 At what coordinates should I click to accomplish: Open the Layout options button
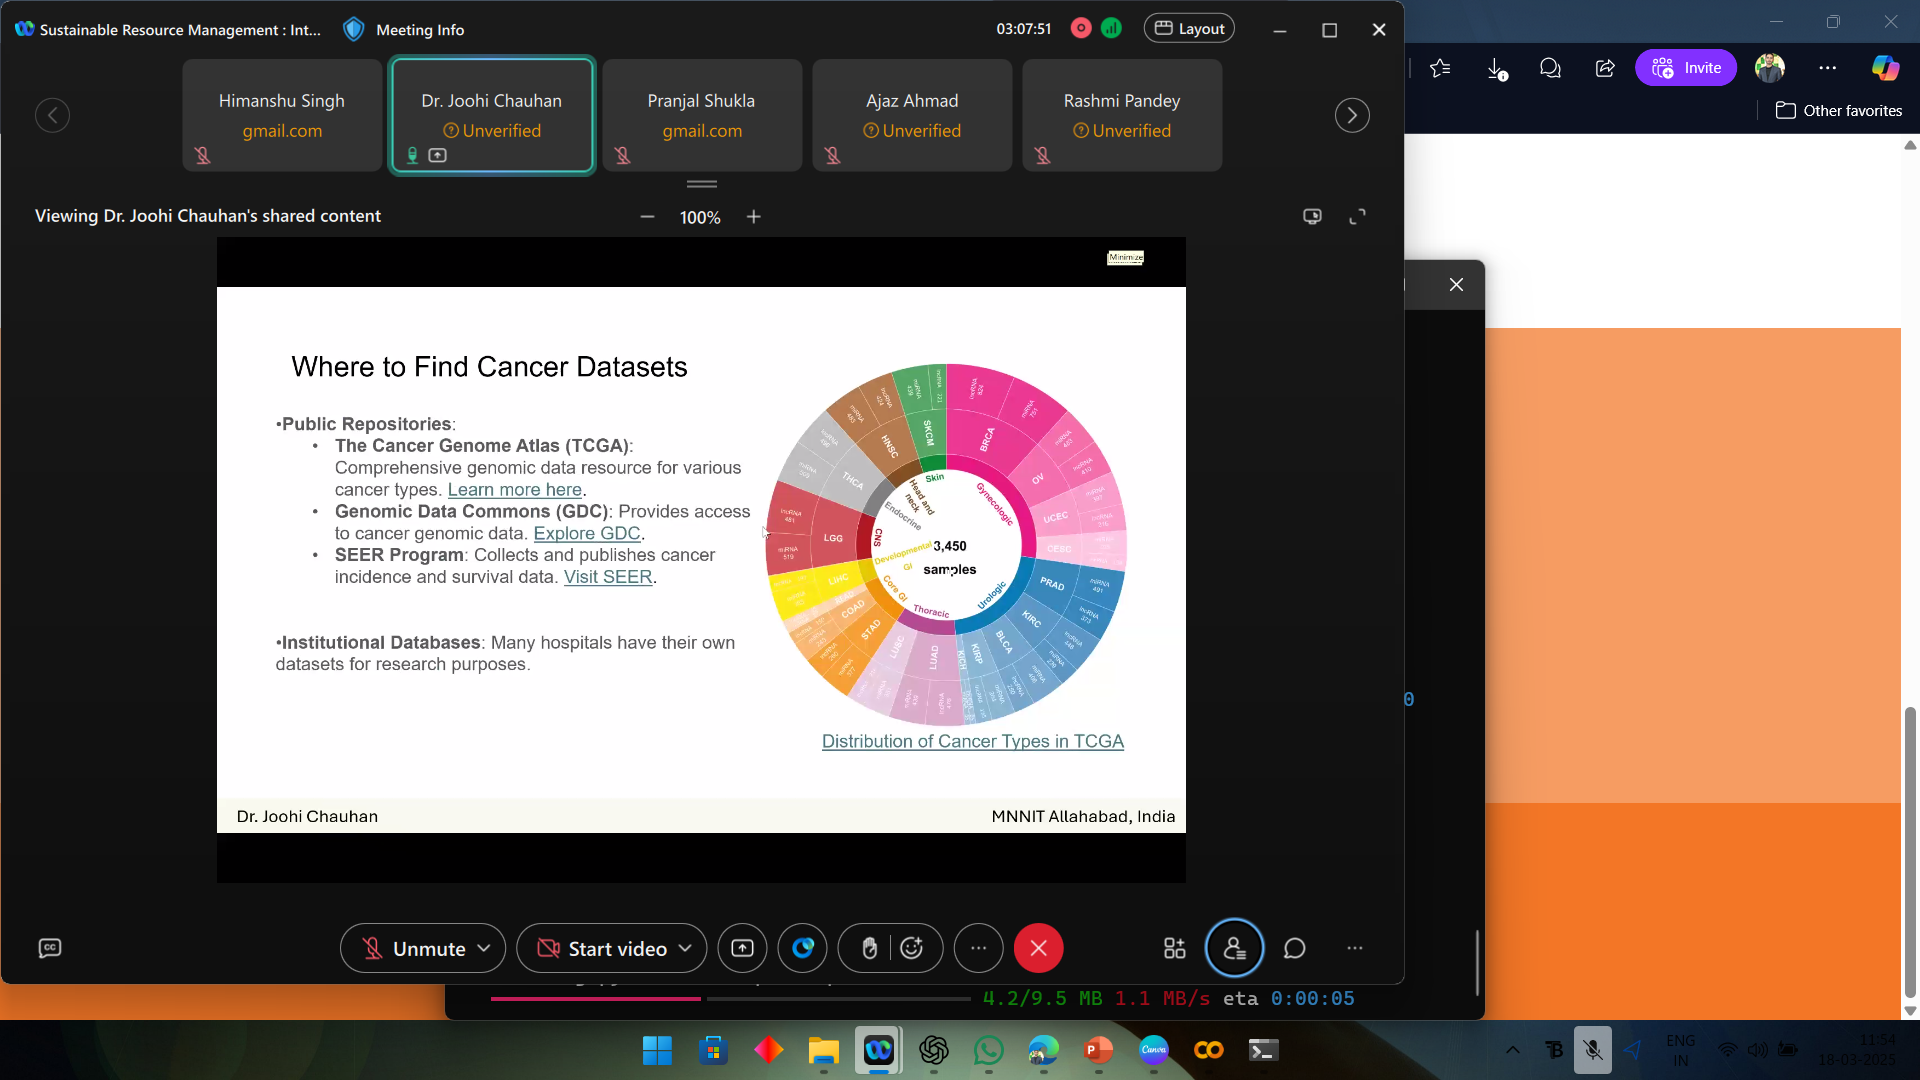(1189, 28)
